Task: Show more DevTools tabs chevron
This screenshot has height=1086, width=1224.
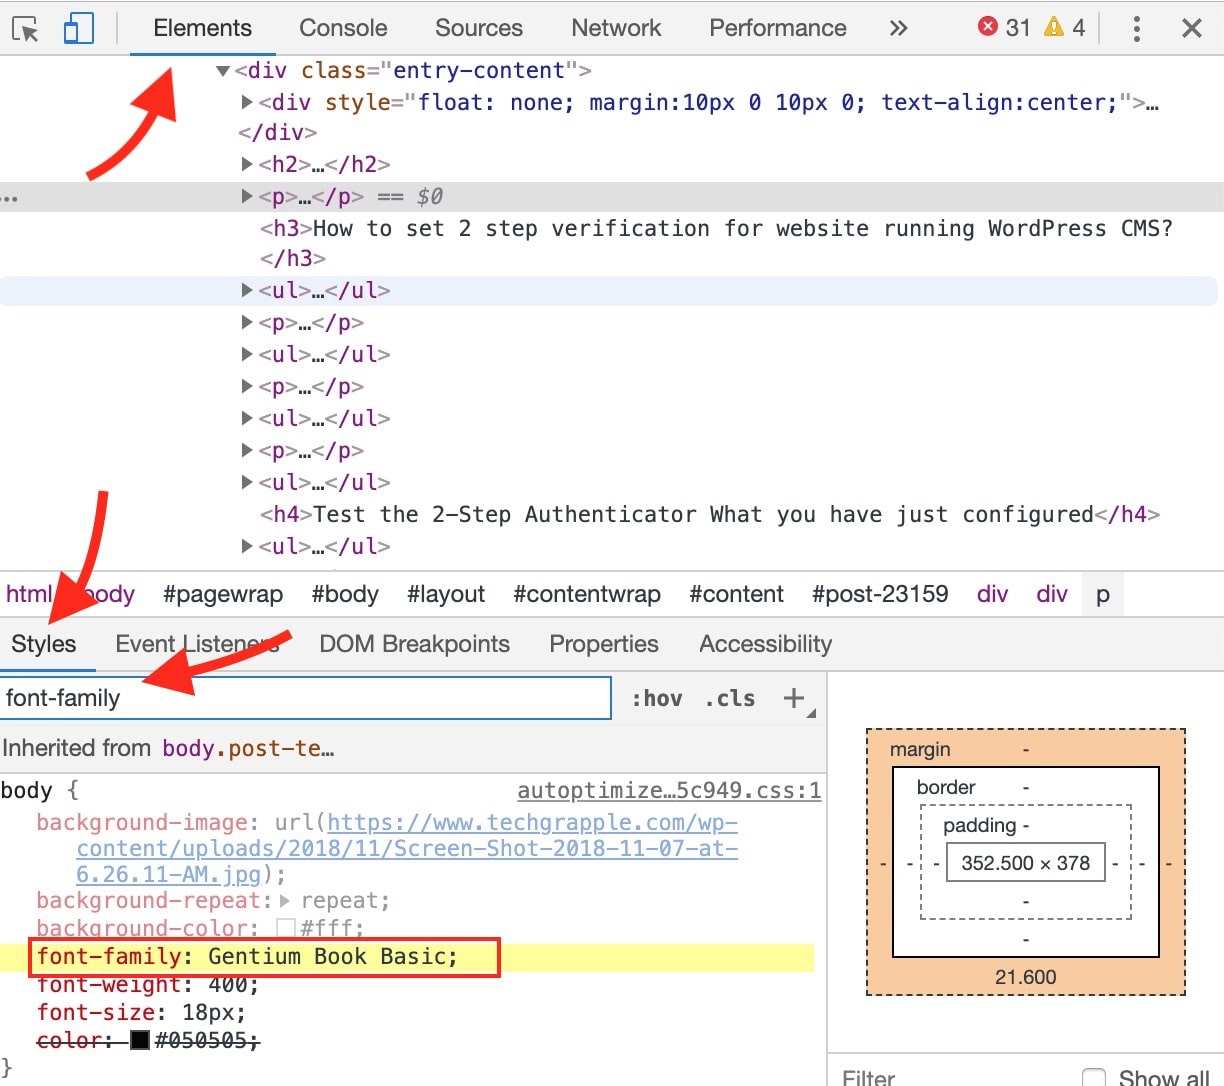Action: (898, 28)
